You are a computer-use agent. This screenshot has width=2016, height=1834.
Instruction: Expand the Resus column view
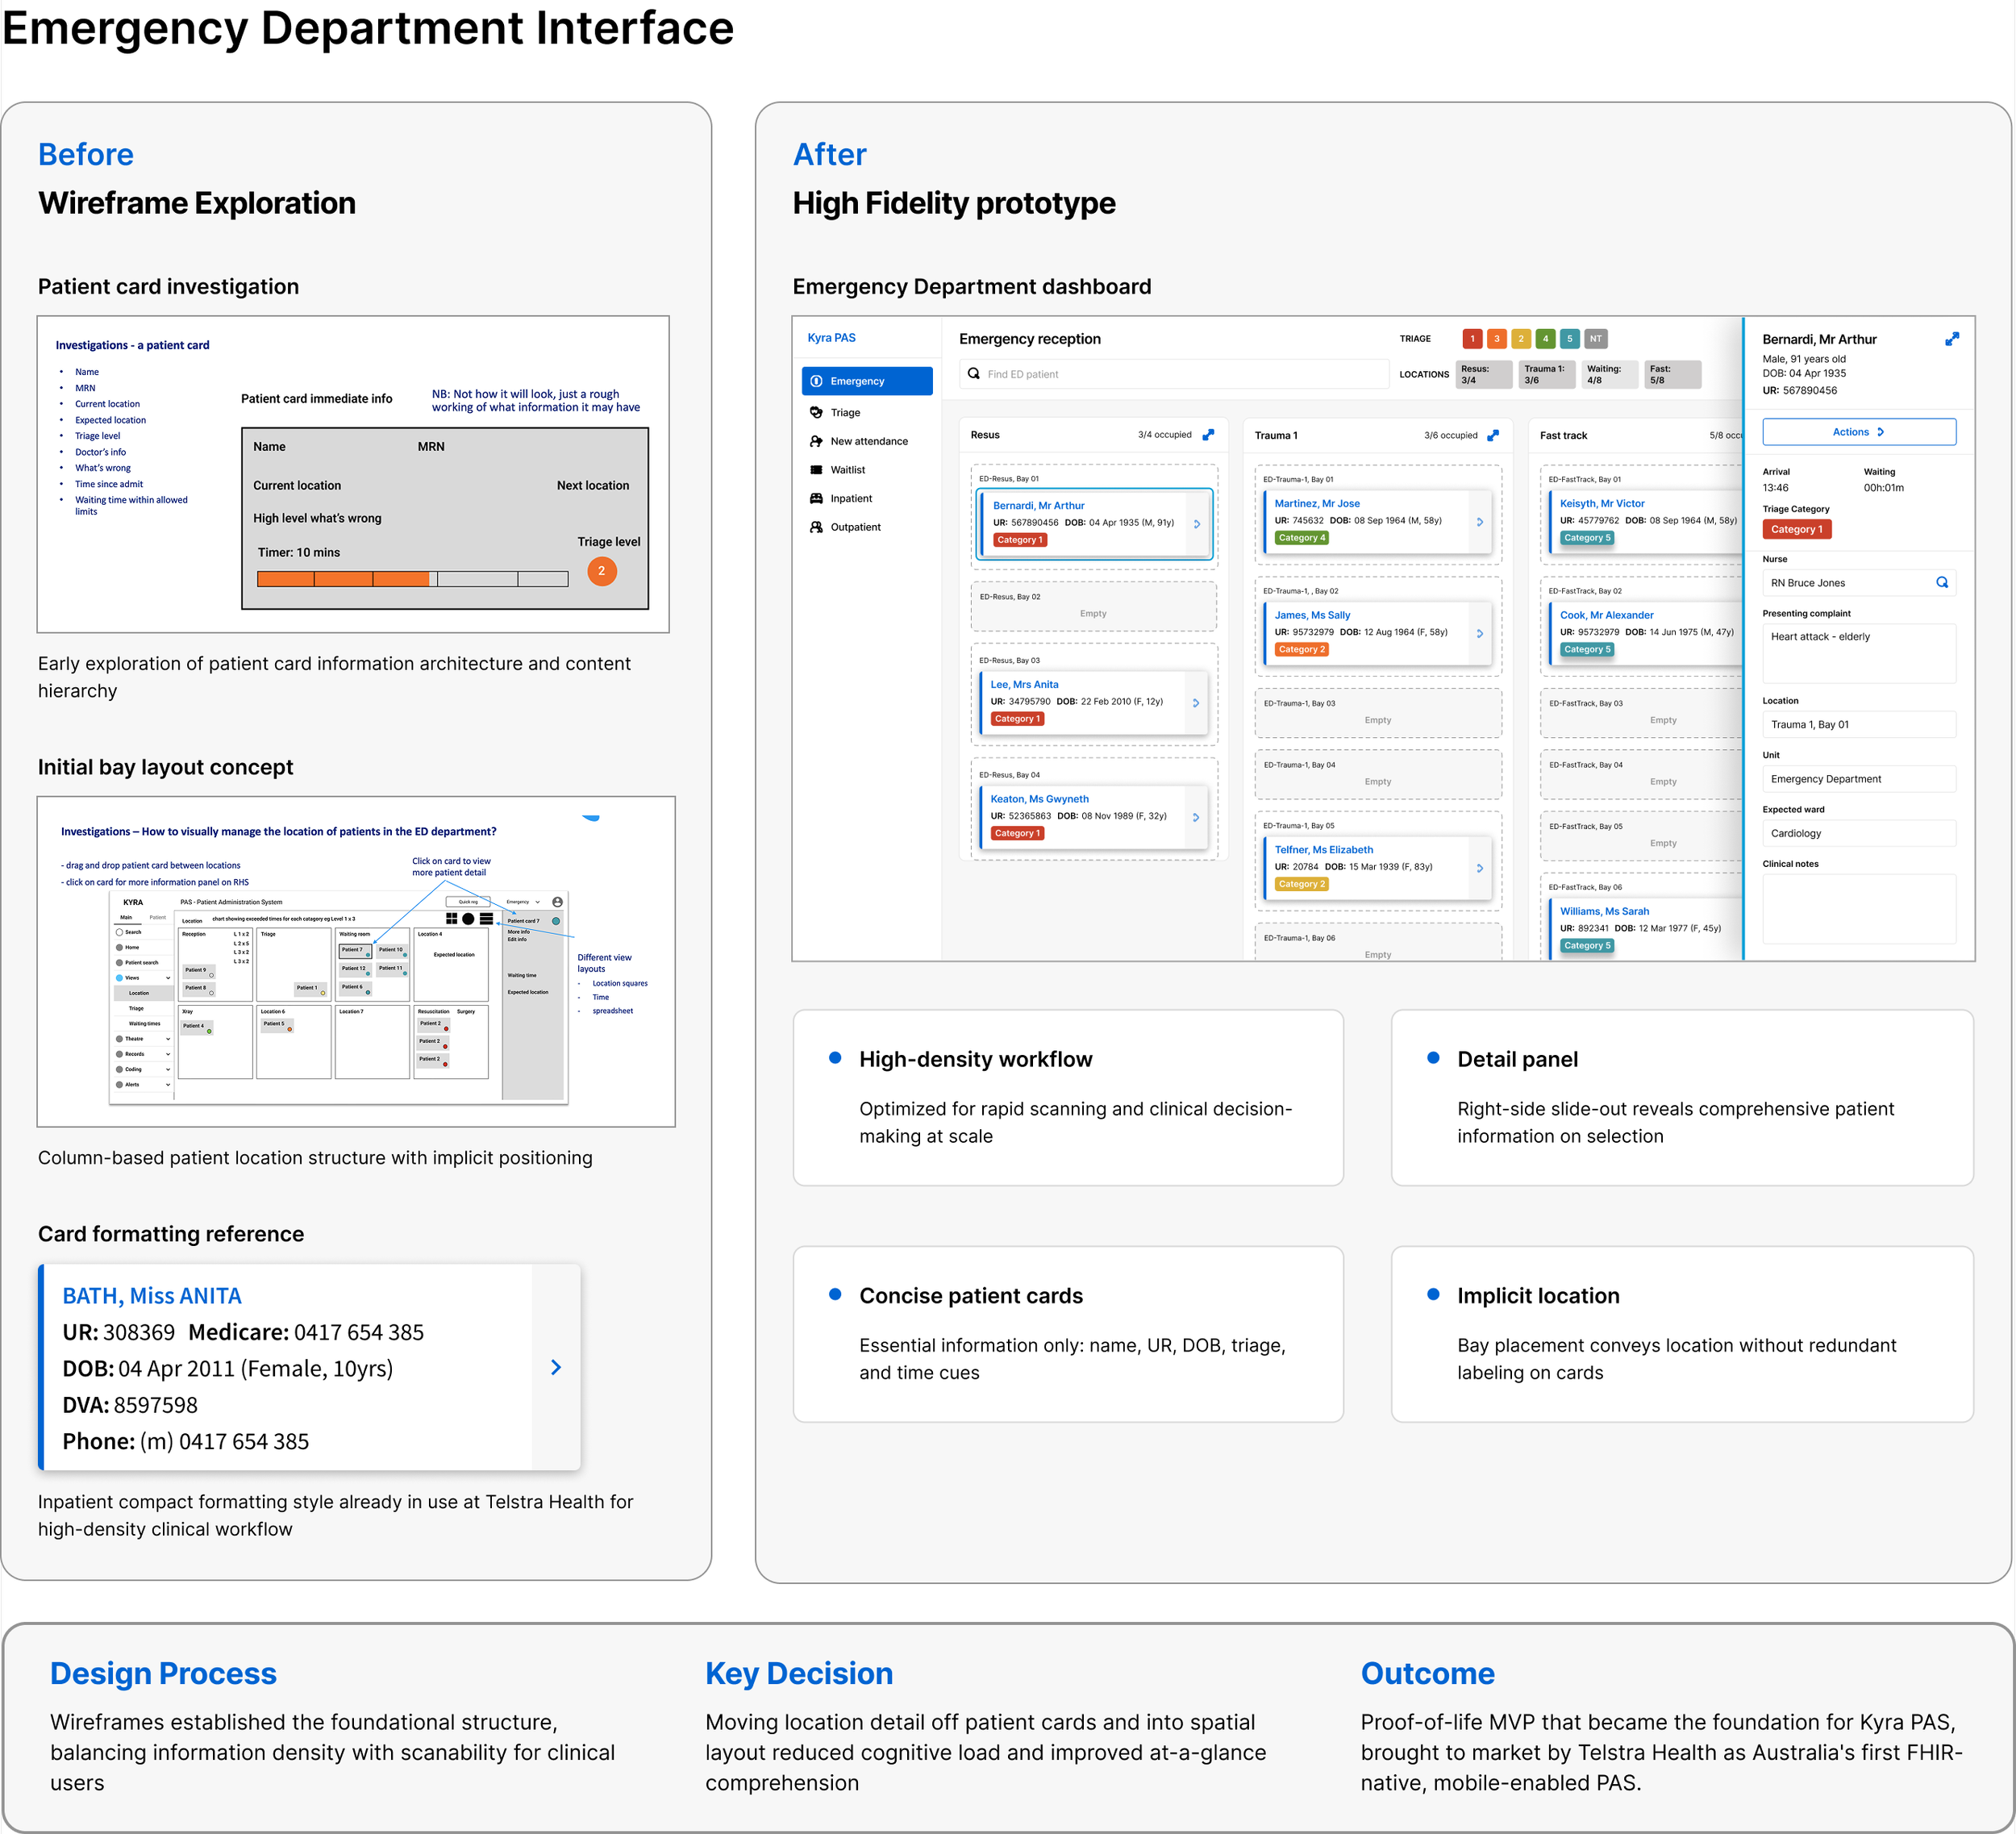coord(1208,435)
